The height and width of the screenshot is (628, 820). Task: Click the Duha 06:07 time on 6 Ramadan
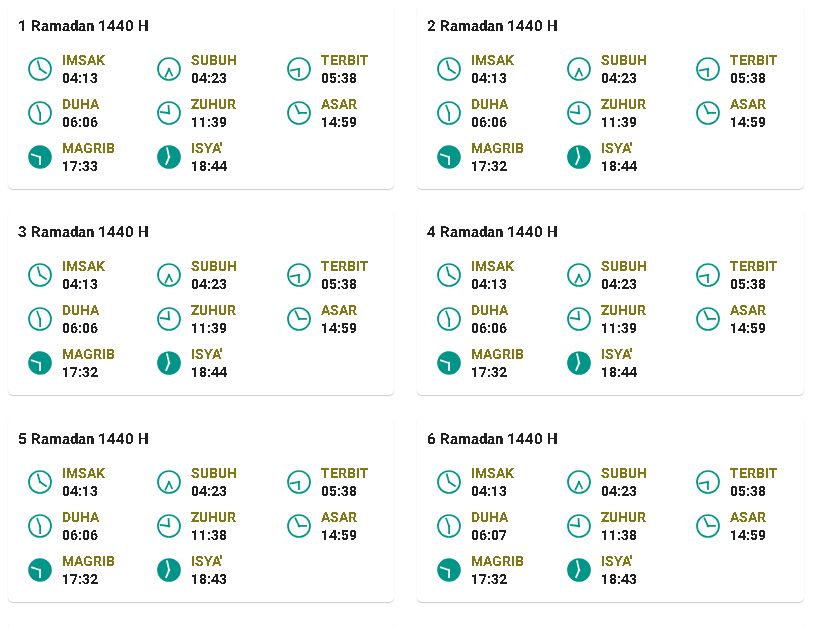(489, 535)
